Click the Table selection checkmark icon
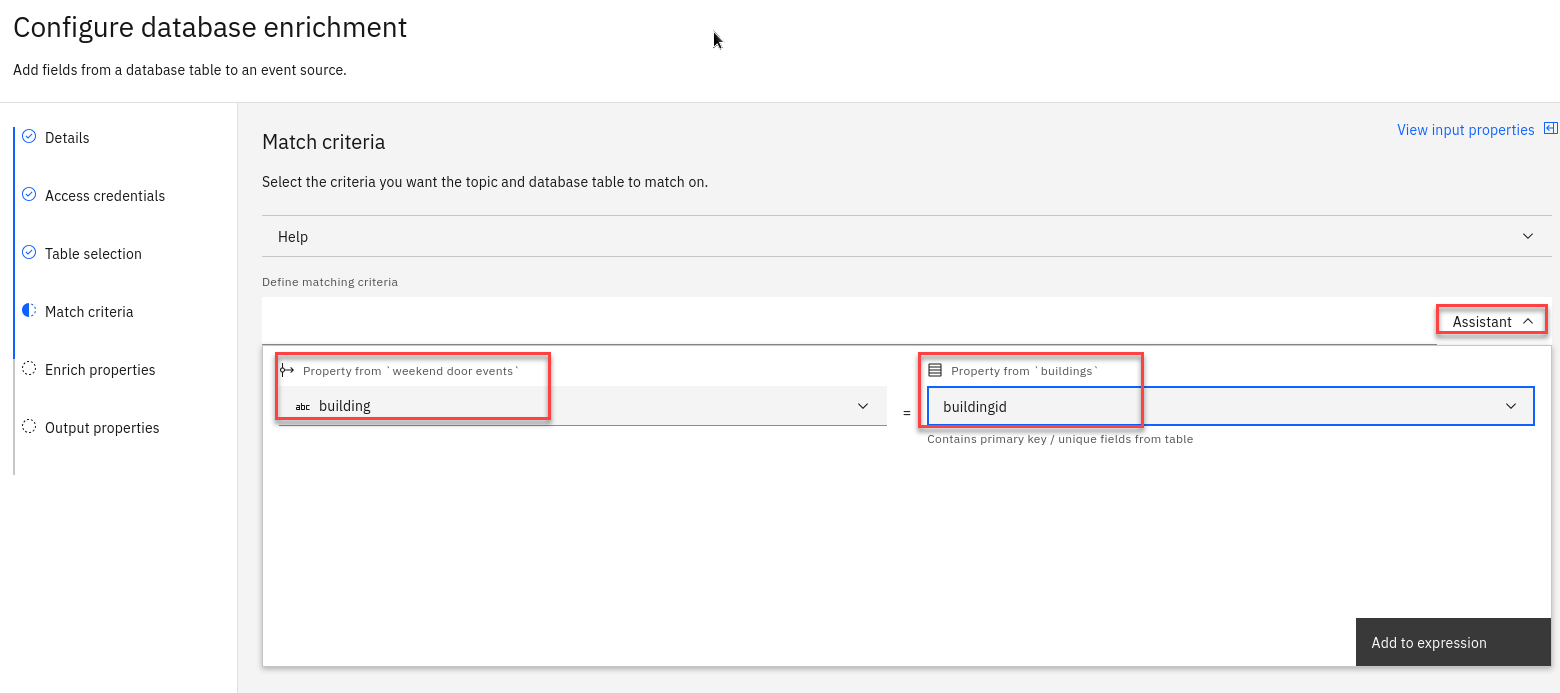 [x=29, y=253]
